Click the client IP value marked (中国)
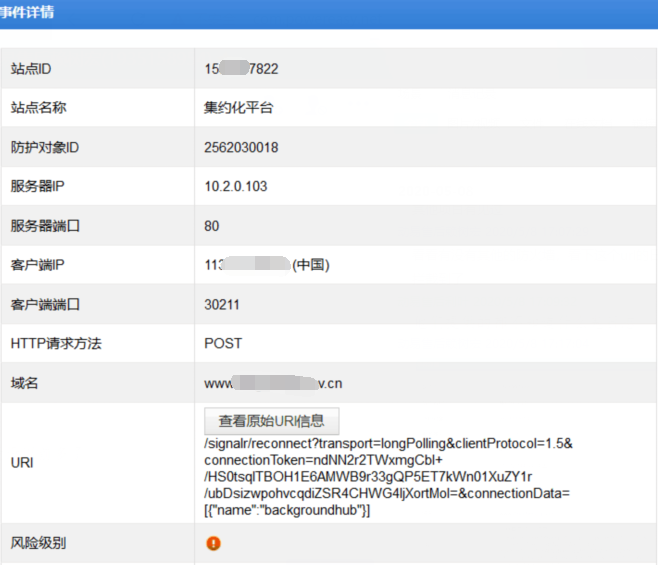The image size is (658, 565). (266, 265)
